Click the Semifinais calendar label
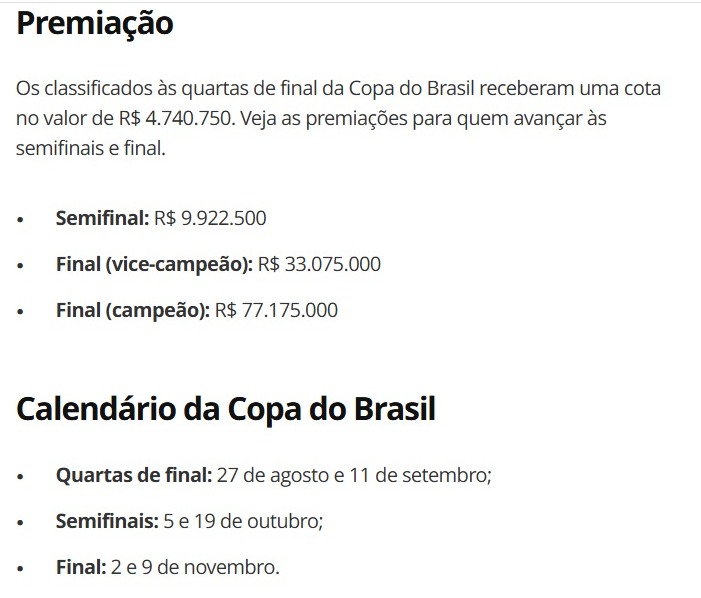The height and width of the screenshot is (598, 701). tap(107, 521)
